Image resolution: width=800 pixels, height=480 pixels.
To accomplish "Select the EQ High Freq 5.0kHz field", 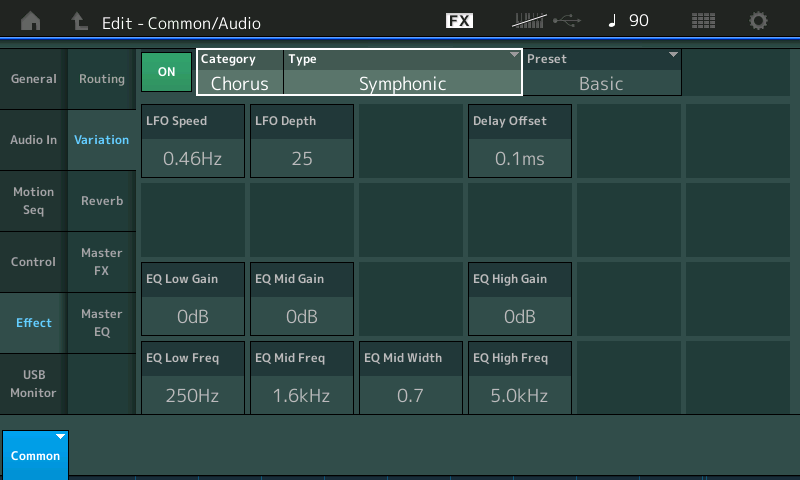I will (x=519, y=378).
